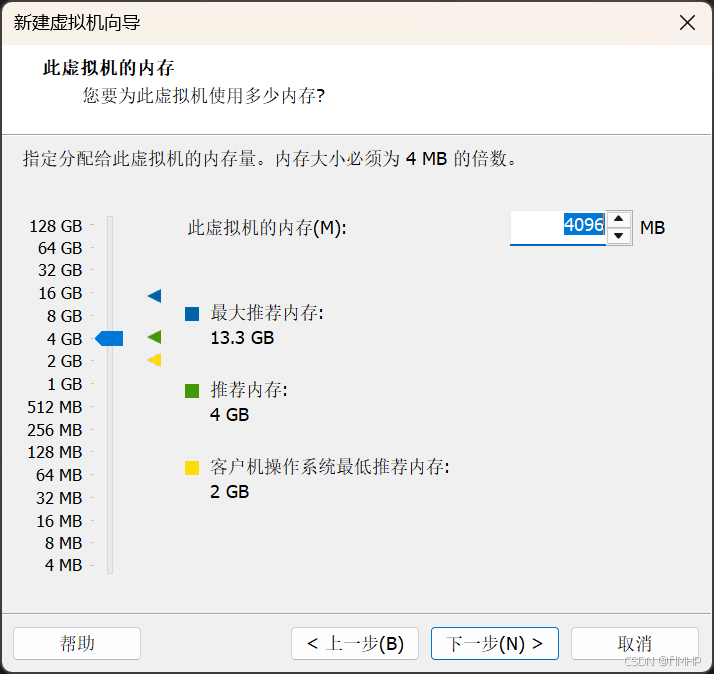
Task: Click the blue maximum recommended memory arrow marker
Action: click(x=154, y=295)
